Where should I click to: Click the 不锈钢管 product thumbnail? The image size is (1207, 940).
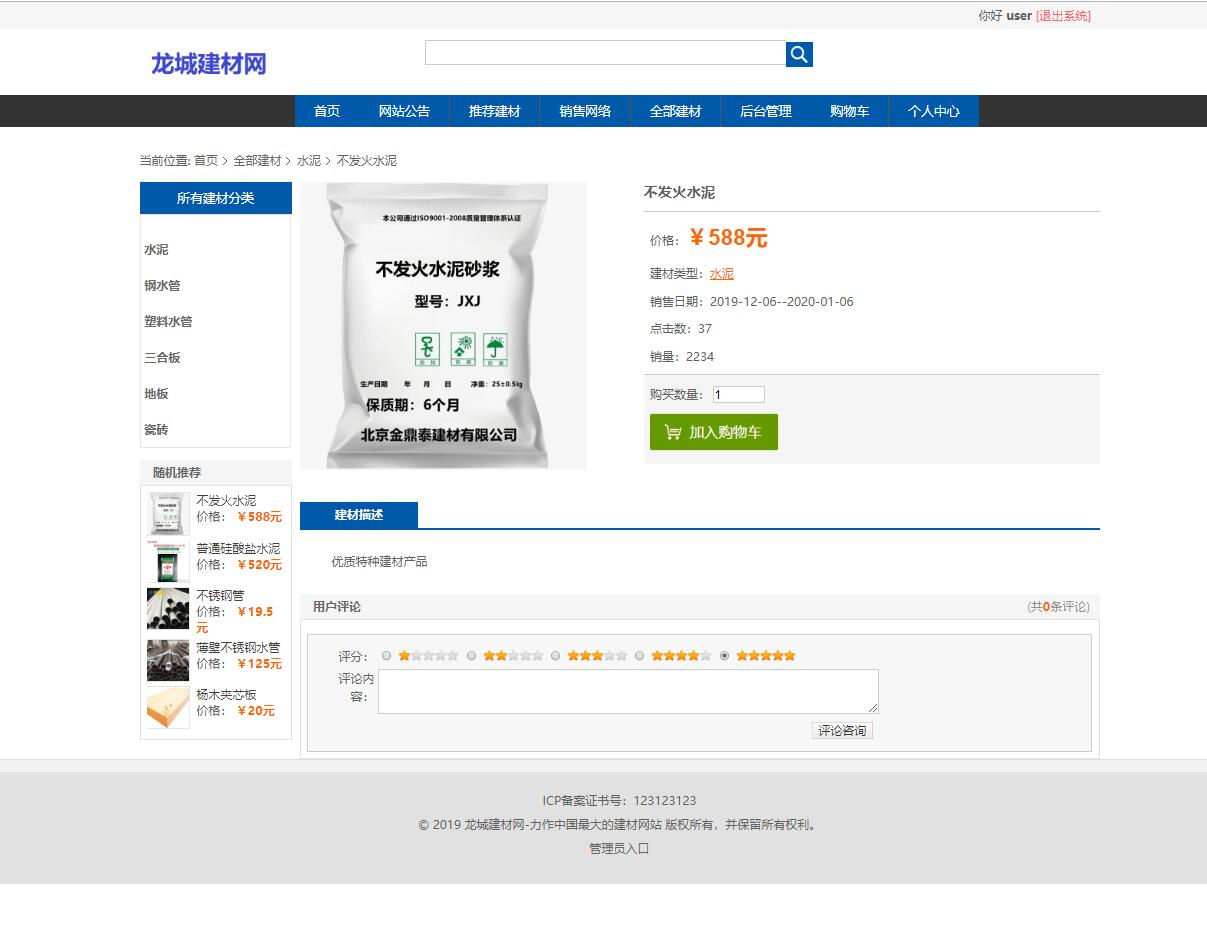click(167, 610)
